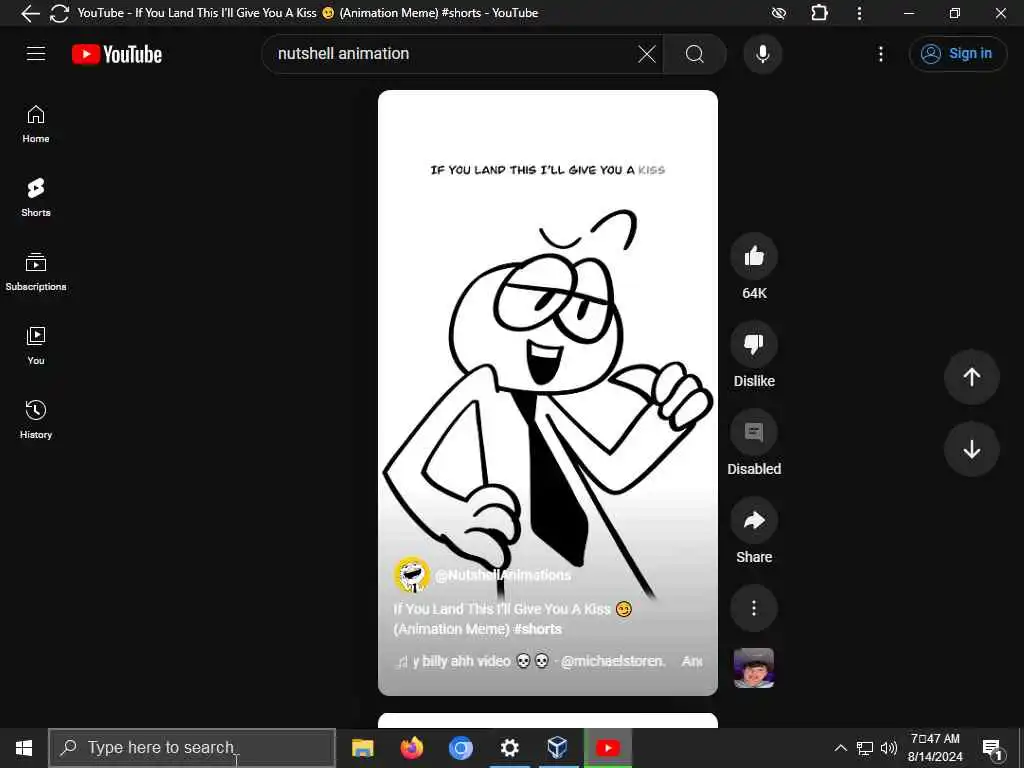
Task: Open the sound source thumbnail
Action: coord(754,668)
